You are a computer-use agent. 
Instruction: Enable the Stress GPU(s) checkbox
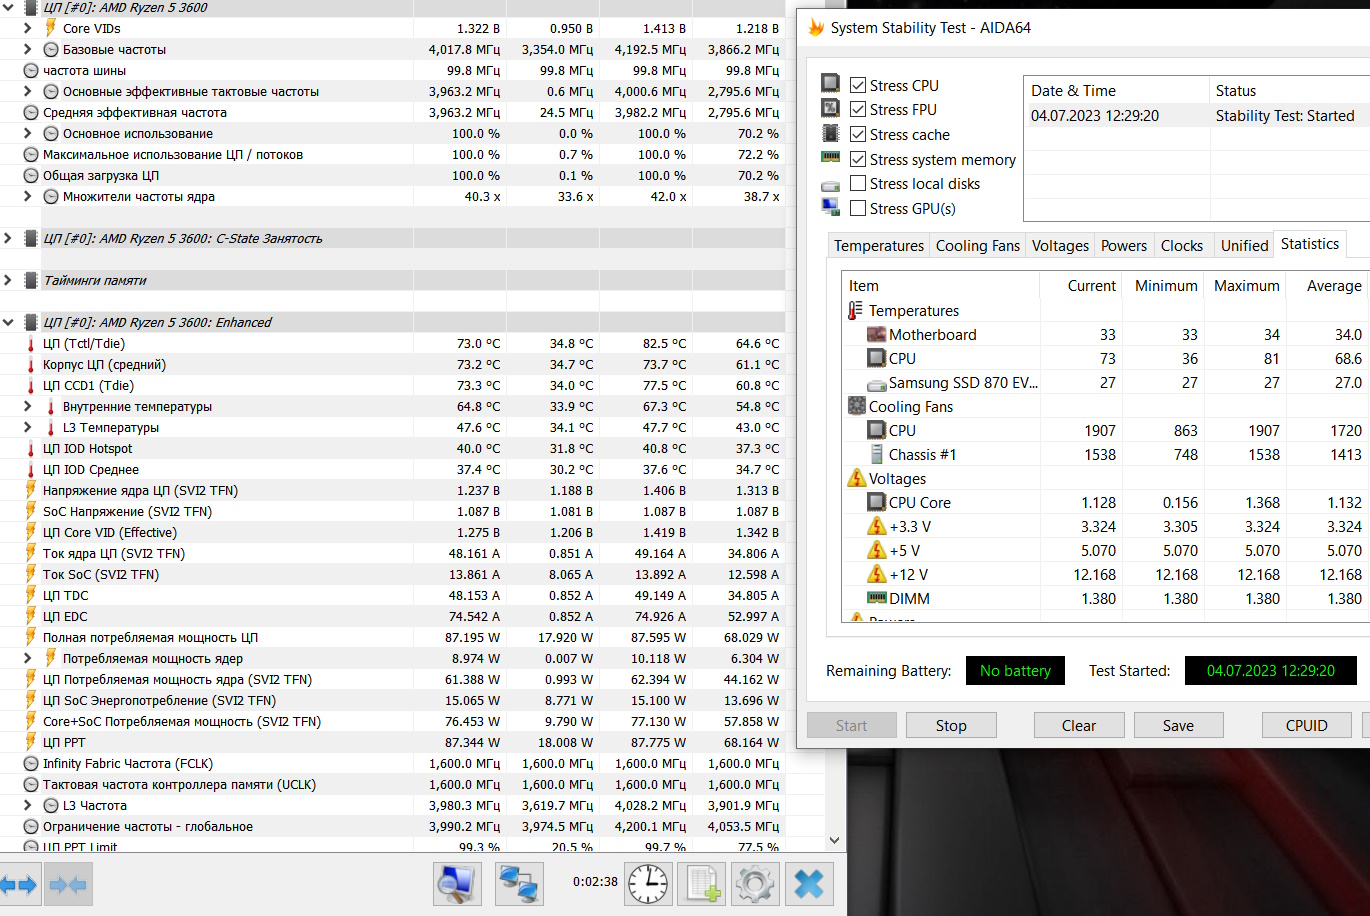point(858,208)
